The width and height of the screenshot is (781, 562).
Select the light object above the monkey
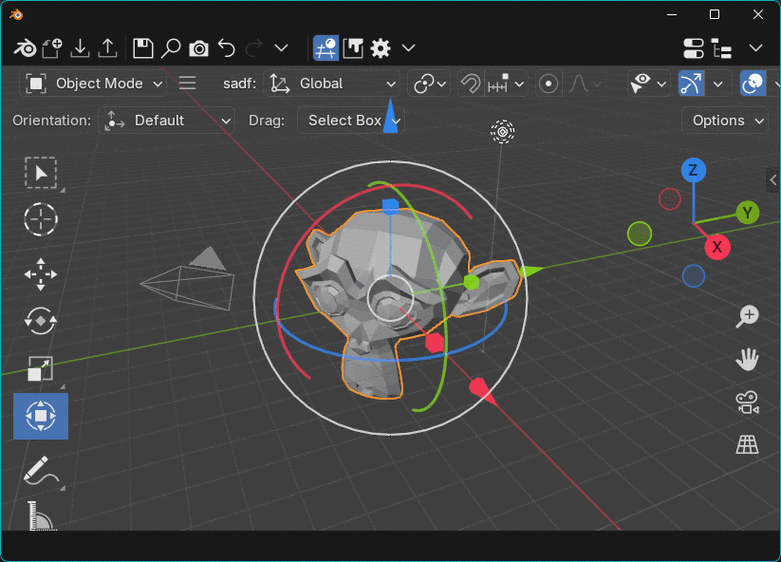(x=503, y=132)
